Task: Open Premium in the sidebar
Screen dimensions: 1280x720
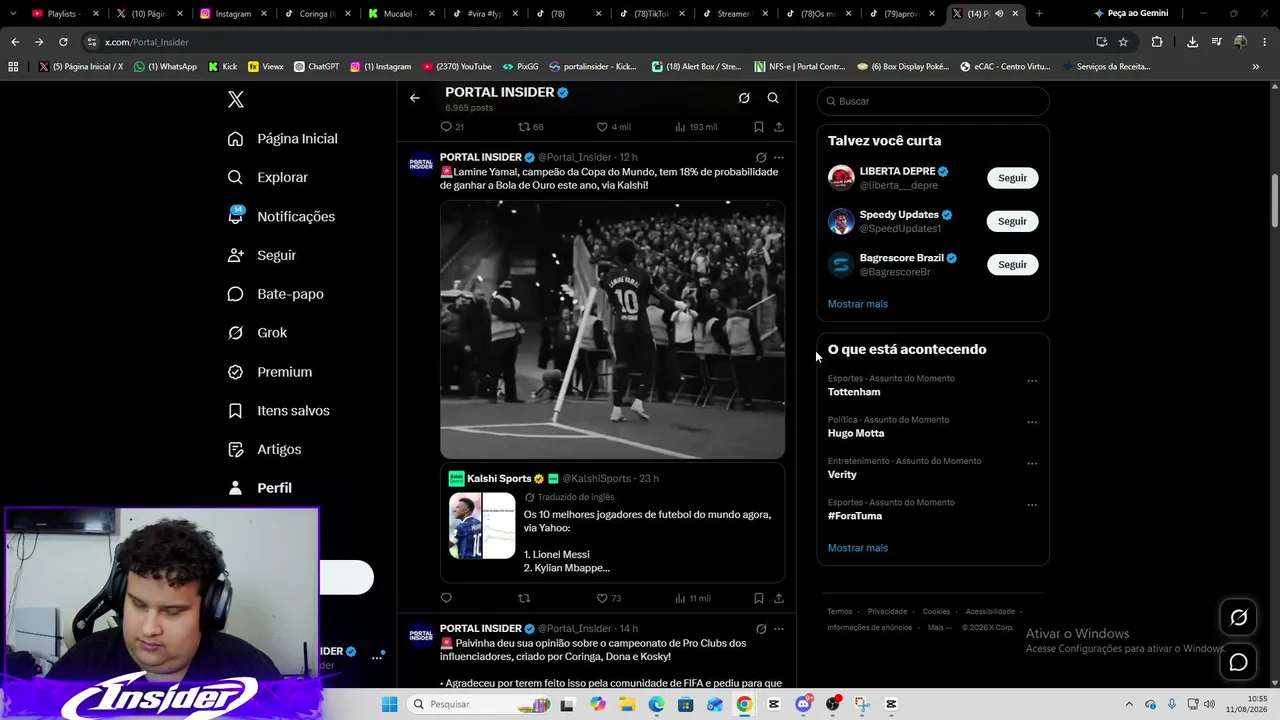Action: (269, 372)
